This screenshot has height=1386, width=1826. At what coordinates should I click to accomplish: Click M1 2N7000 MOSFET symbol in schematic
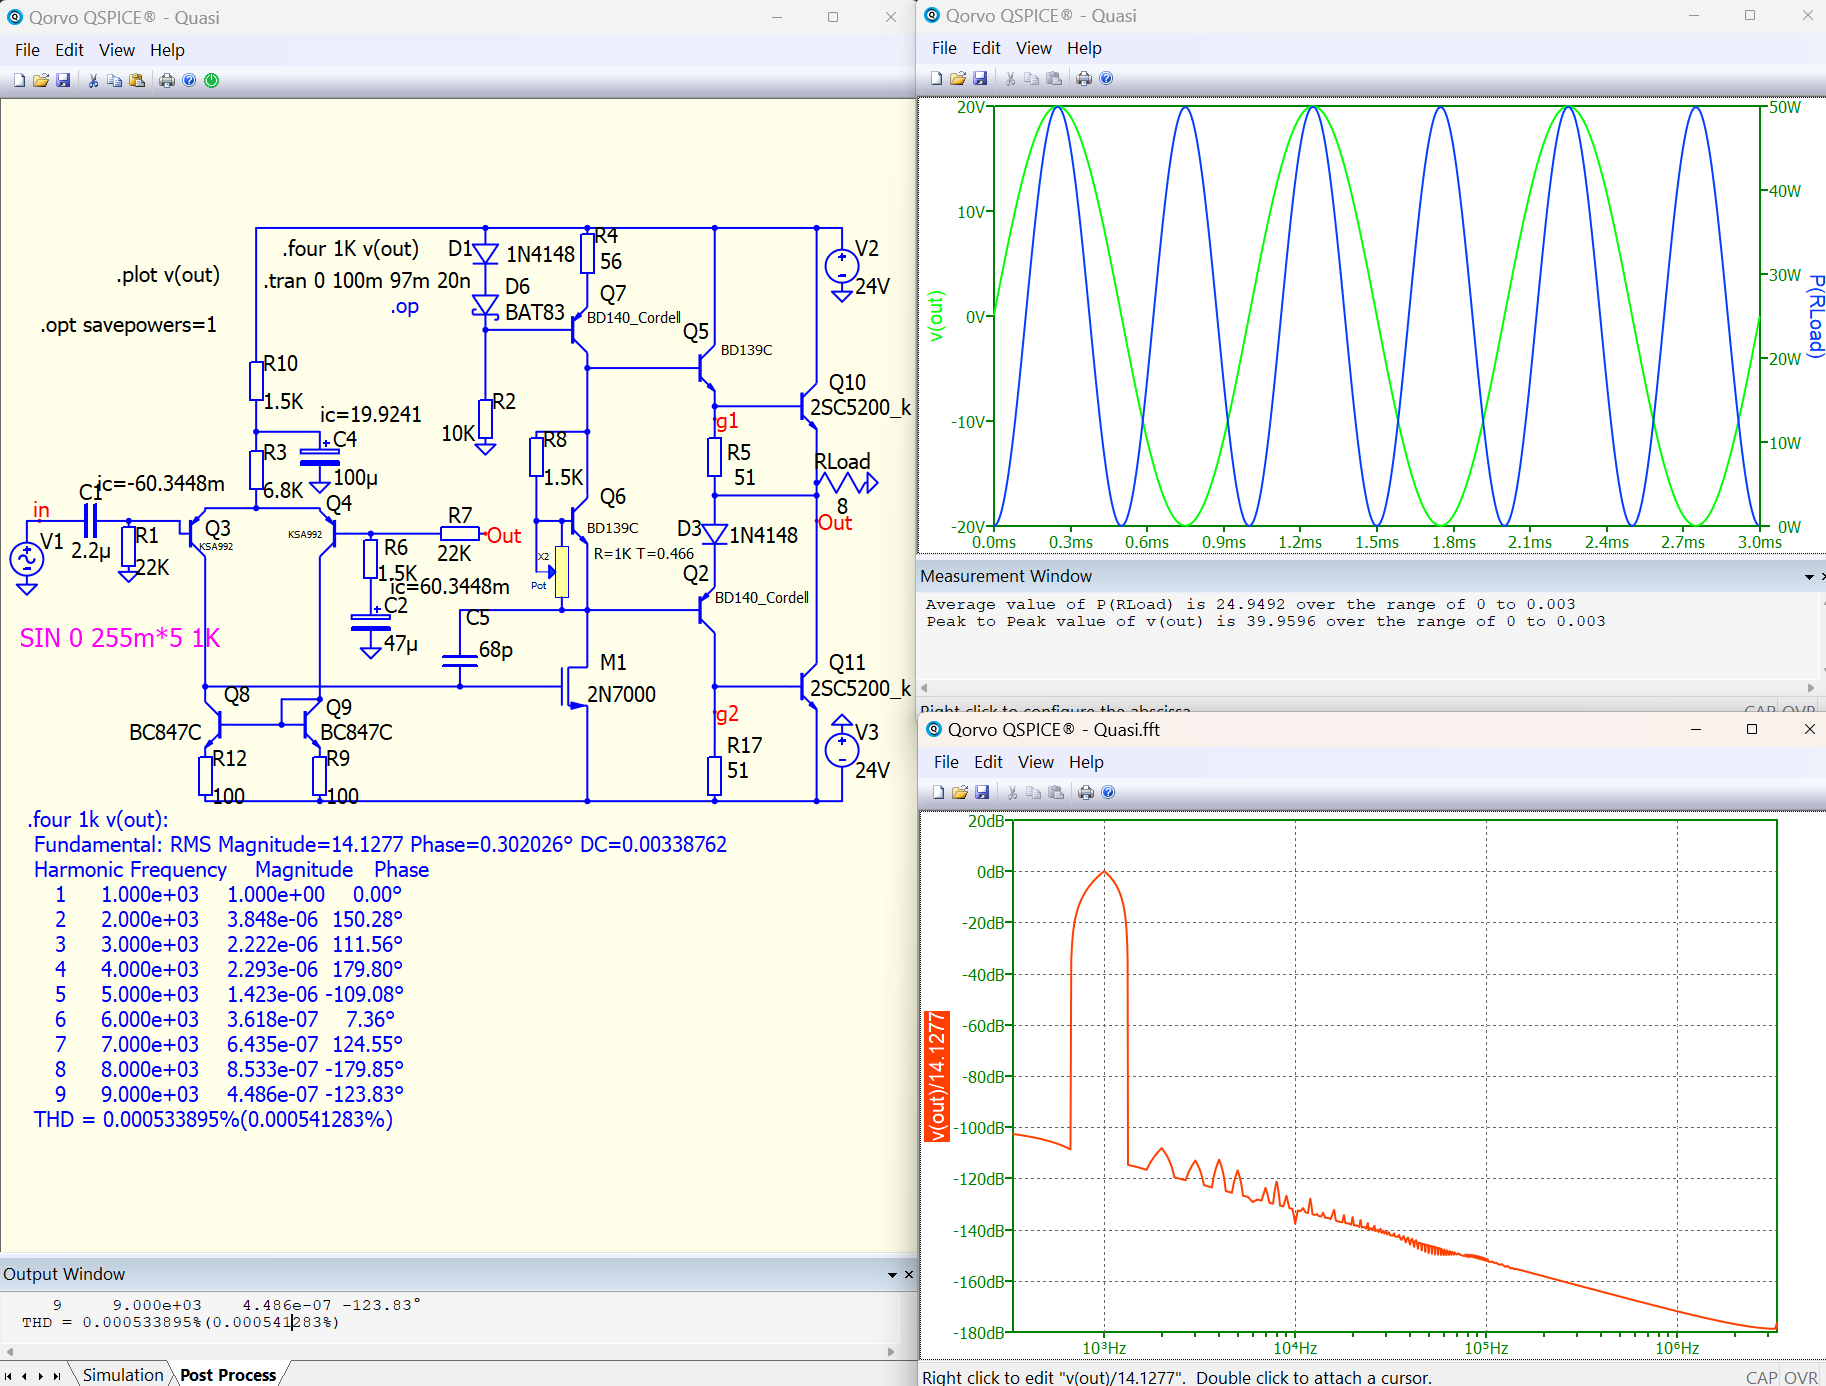tap(574, 686)
